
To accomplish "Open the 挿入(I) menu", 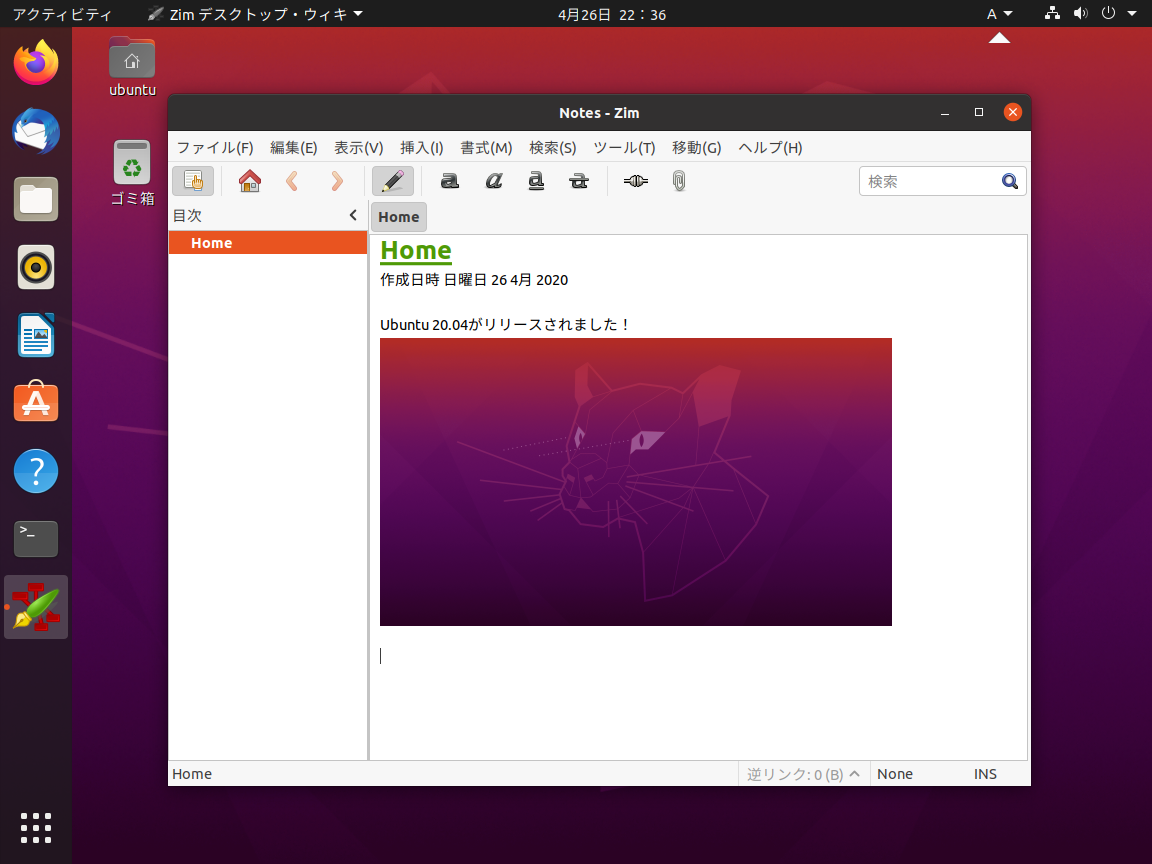I will (x=422, y=148).
